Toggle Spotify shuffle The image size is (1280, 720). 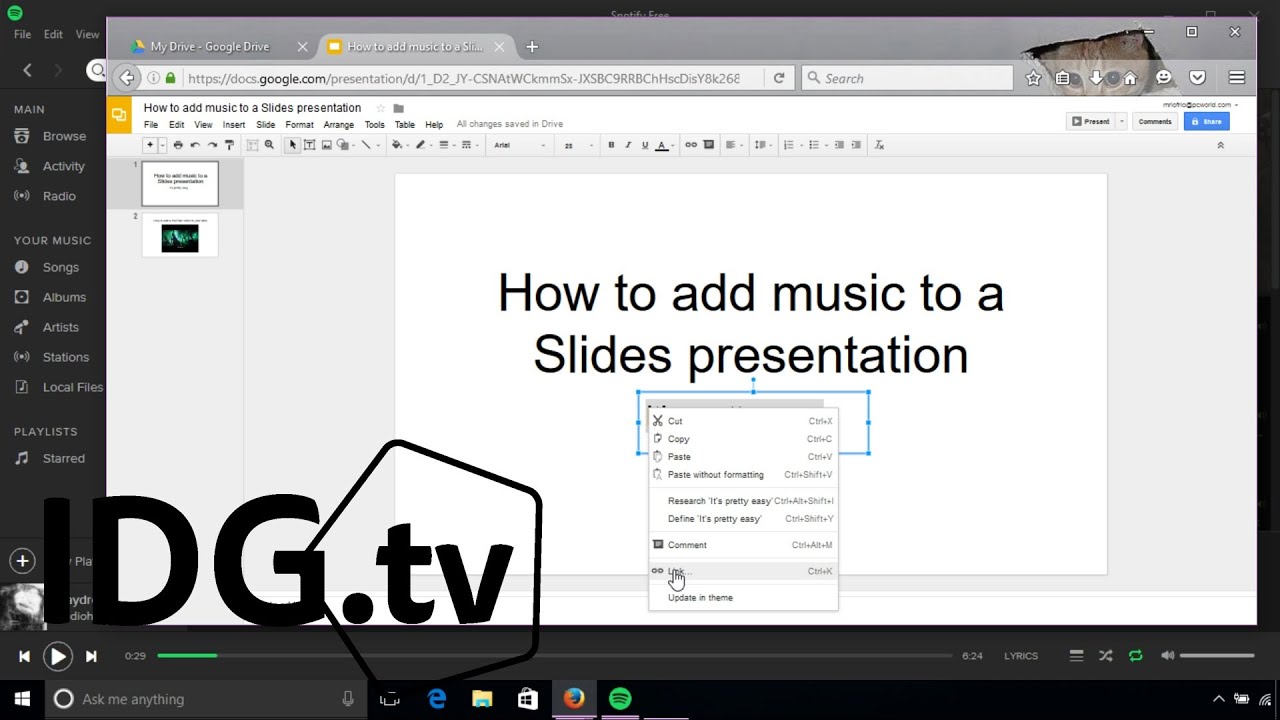[x=1105, y=656]
